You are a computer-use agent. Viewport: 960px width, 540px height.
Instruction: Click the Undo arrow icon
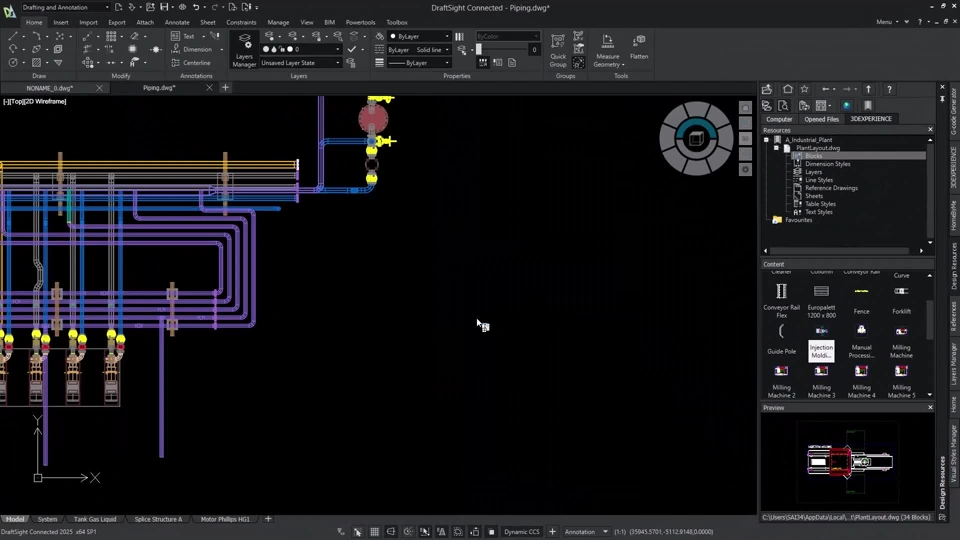tap(196, 7)
